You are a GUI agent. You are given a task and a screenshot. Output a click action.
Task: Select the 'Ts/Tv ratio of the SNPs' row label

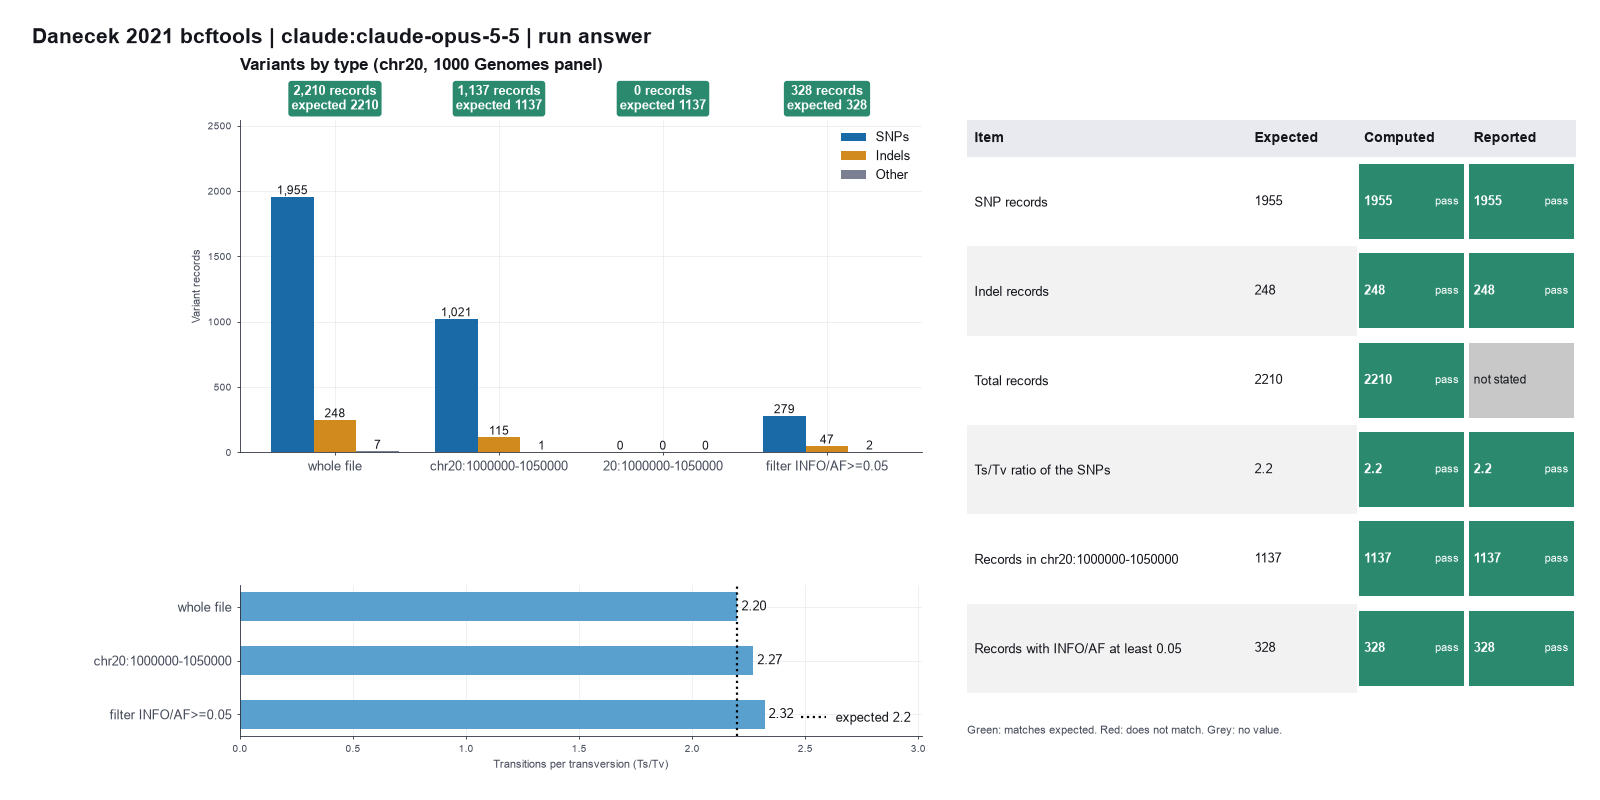pyautogui.click(x=1042, y=470)
